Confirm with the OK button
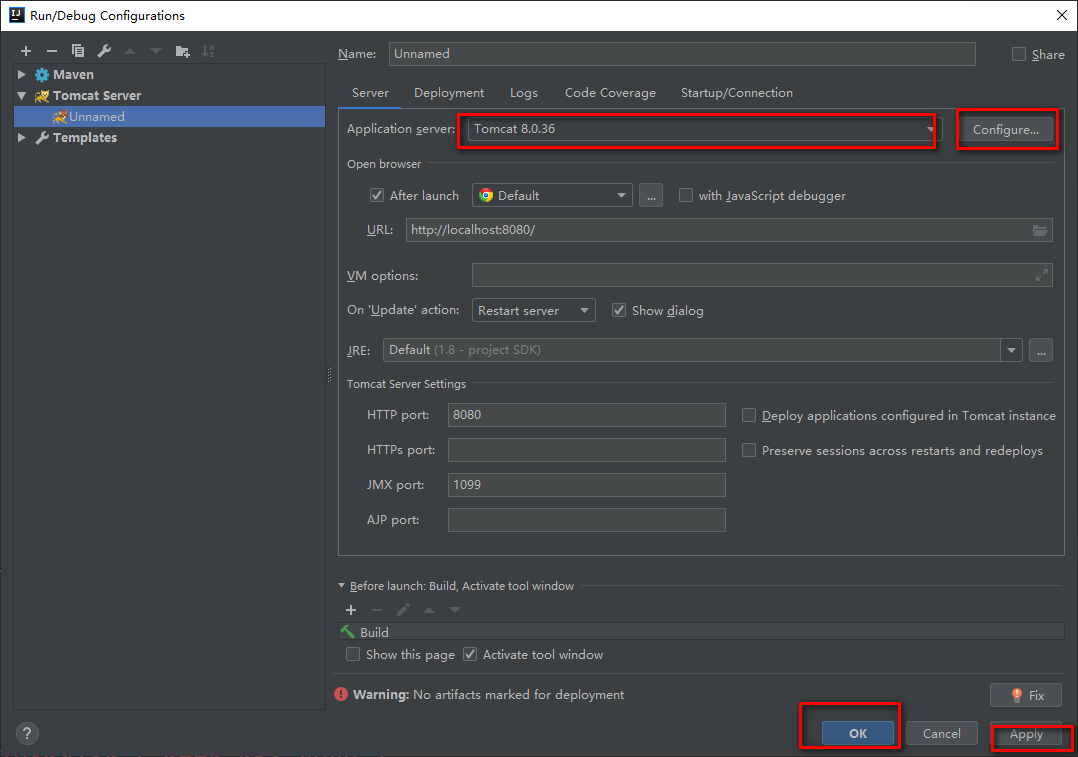The image size is (1078, 757). [858, 734]
